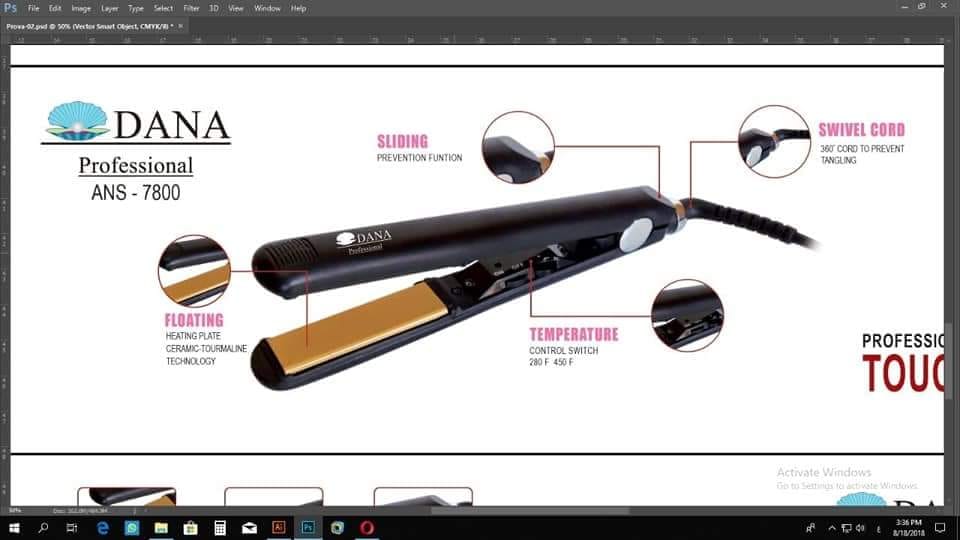Click the FLOATING heading on canvas
The width and height of the screenshot is (960, 540).
[194, 320]
